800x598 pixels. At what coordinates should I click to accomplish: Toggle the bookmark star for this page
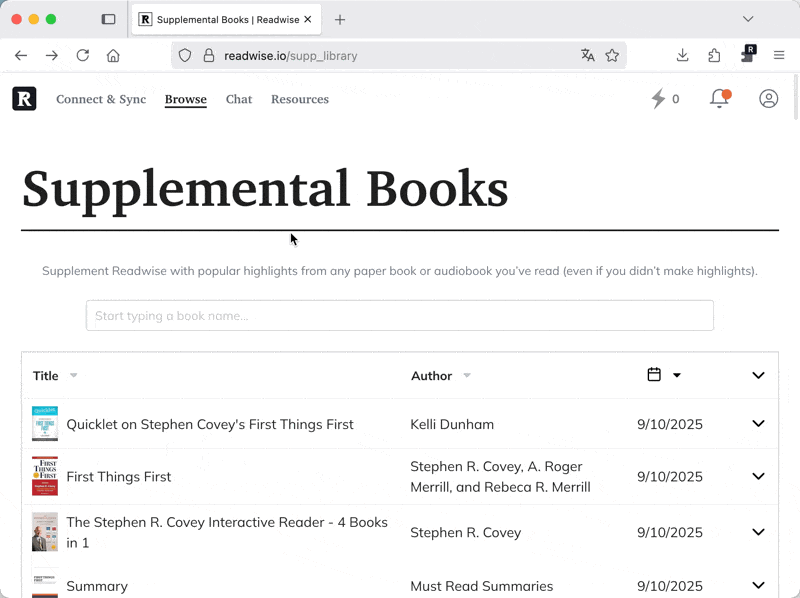click(x=612, y=56)
